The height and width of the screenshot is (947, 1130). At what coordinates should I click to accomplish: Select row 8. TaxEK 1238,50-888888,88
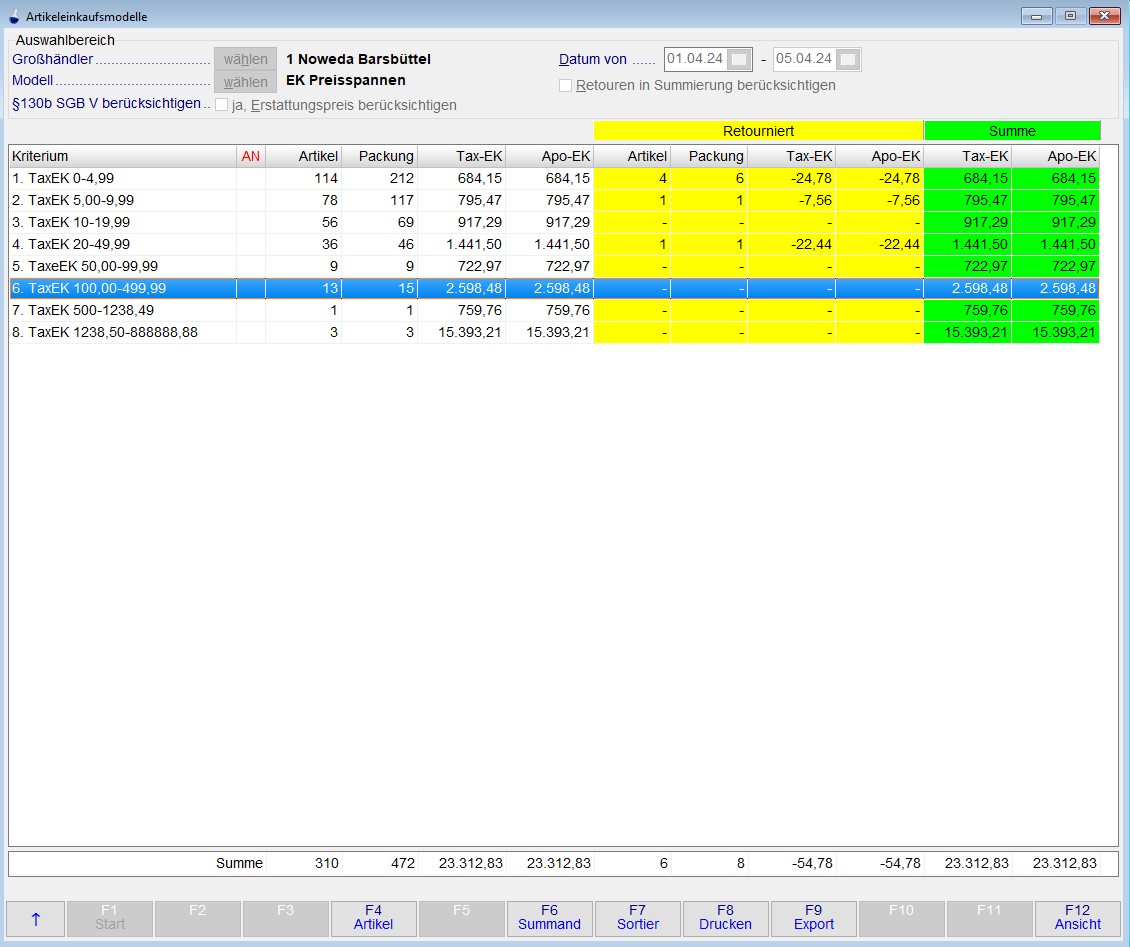point(122,332)
